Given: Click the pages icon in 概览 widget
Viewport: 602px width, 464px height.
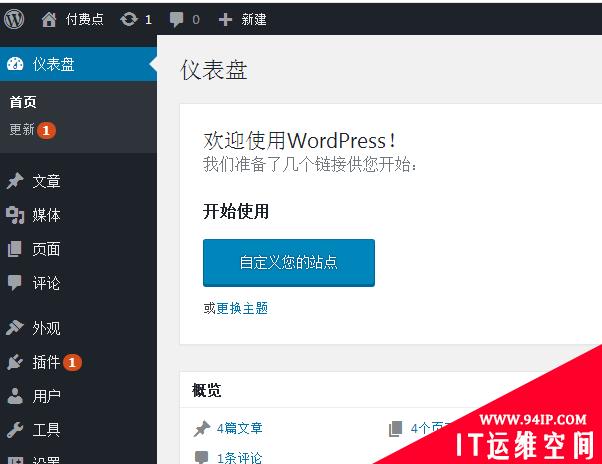Looking at the screenshot, I should (x=396, y=429).
